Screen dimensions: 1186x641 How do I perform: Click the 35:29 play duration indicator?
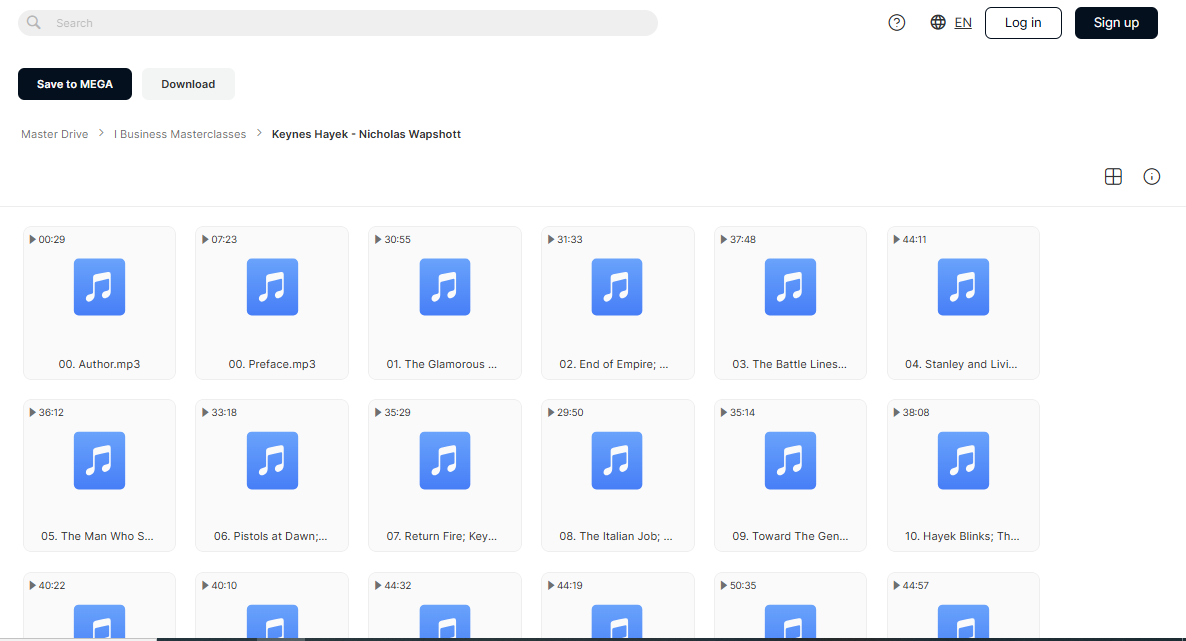[393, 412]
